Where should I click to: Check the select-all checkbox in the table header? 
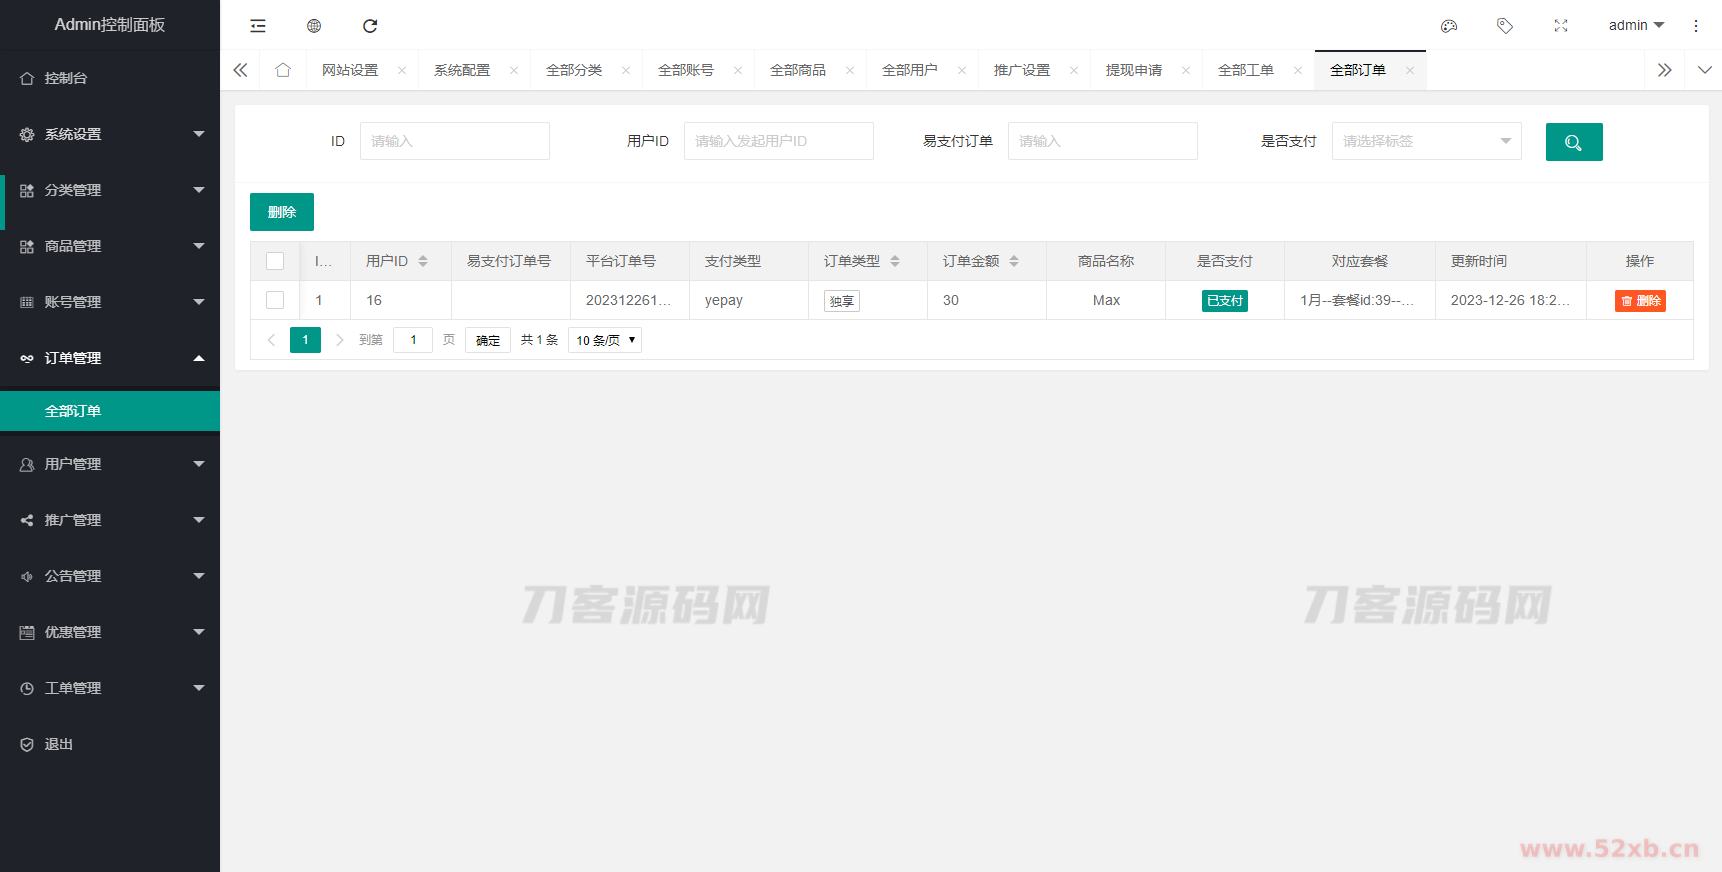click(x=275, y=261)
